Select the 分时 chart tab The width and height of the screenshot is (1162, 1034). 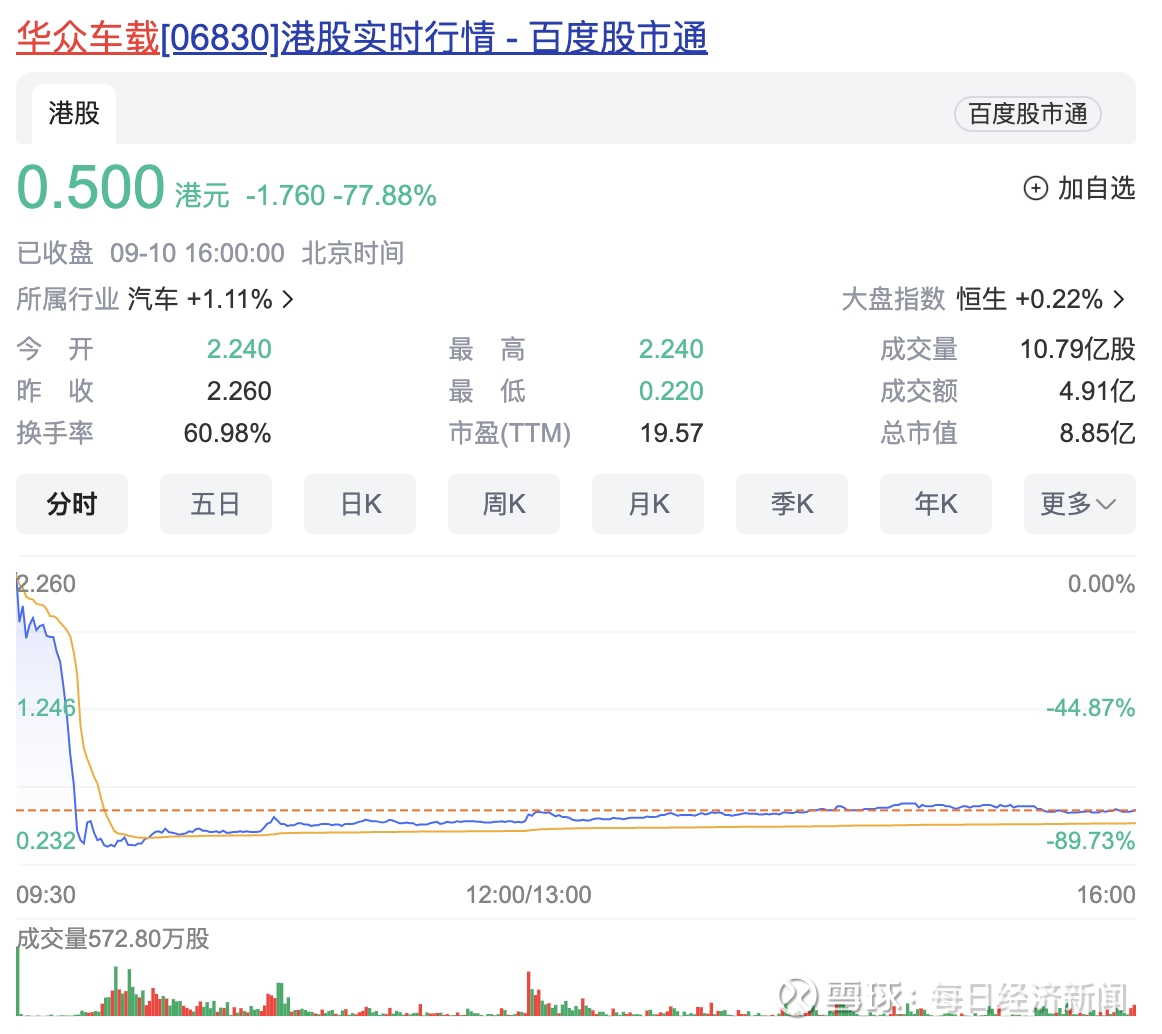coord(72,504)
